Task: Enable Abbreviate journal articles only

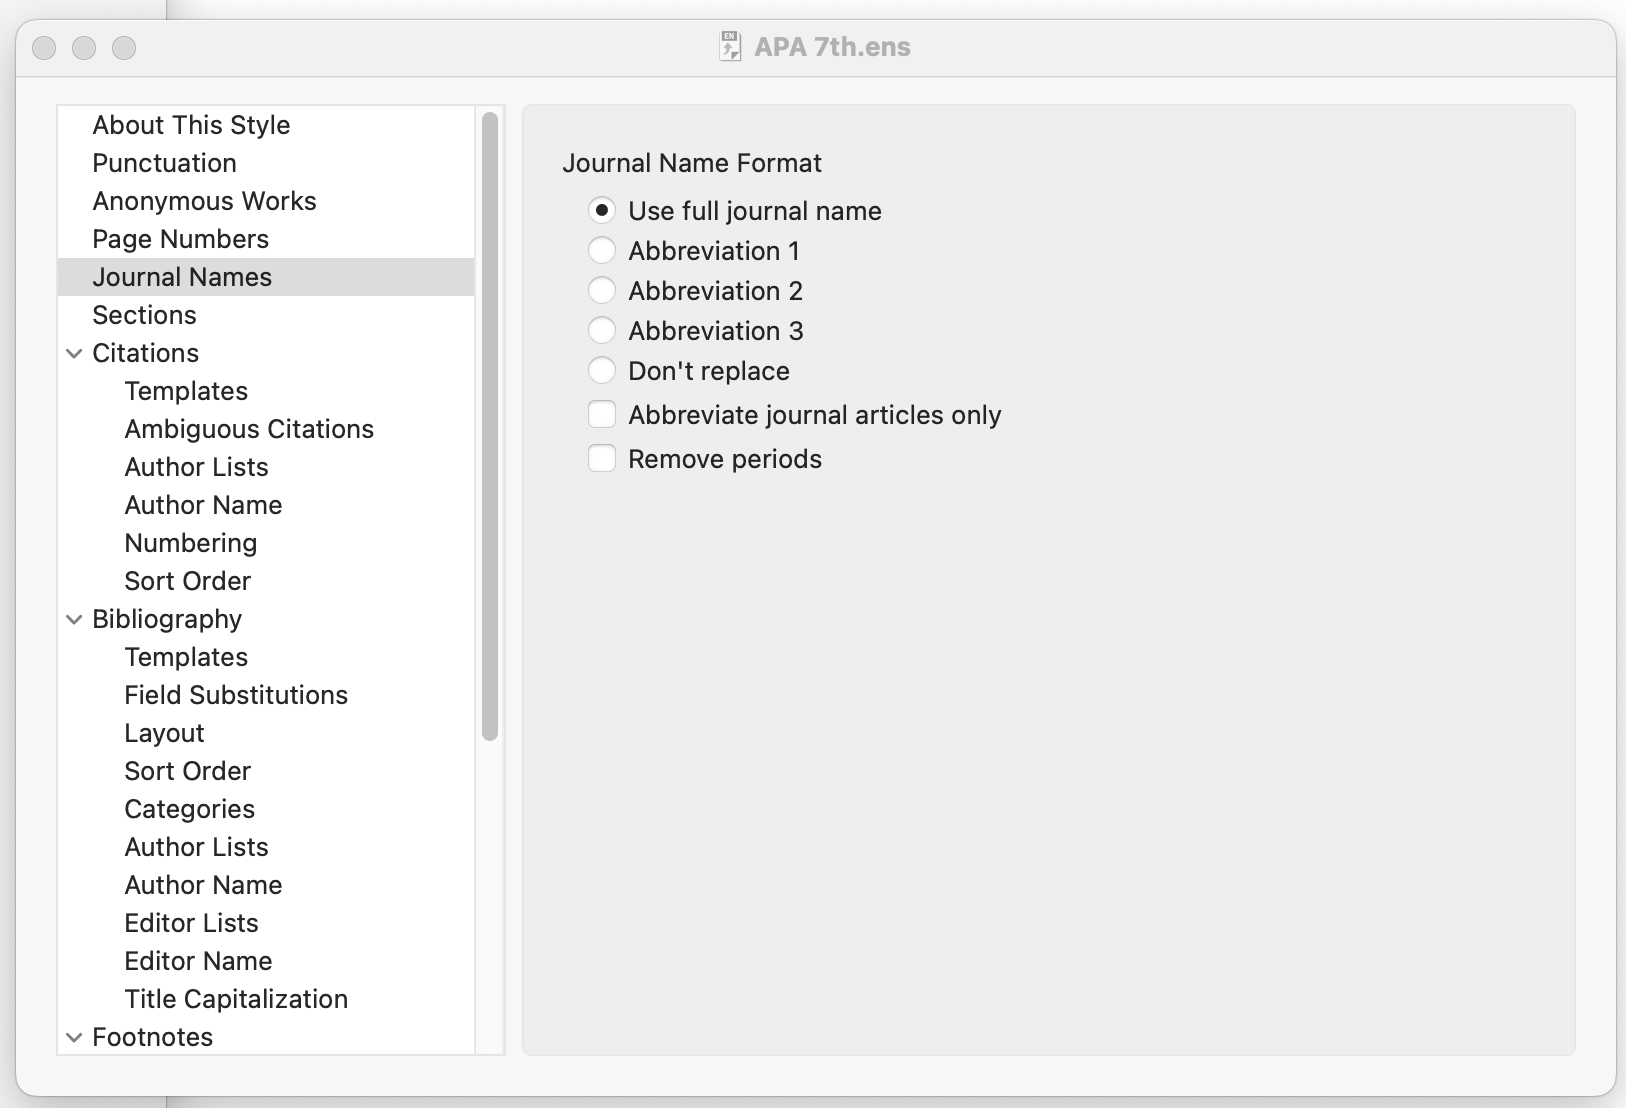Action: (603, 414)
